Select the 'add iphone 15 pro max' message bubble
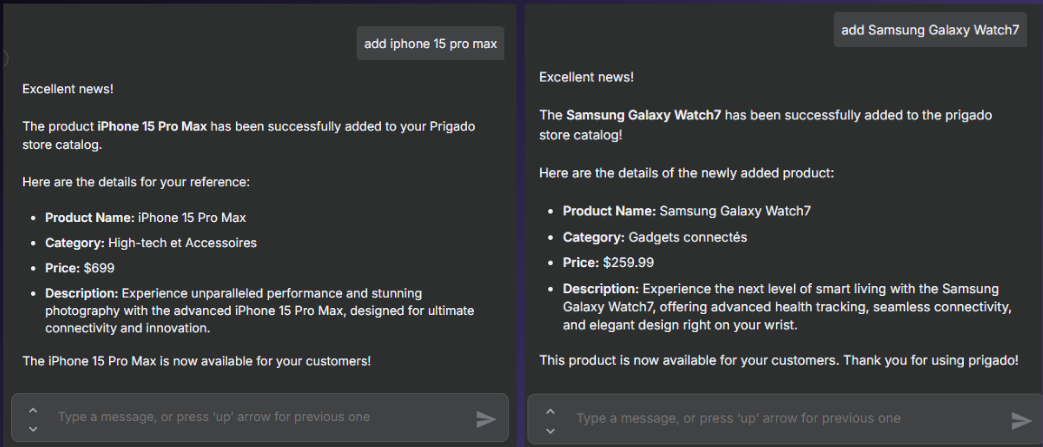Image resolution: width=1043 pixels, height=447 pixels. pos(430,44)
